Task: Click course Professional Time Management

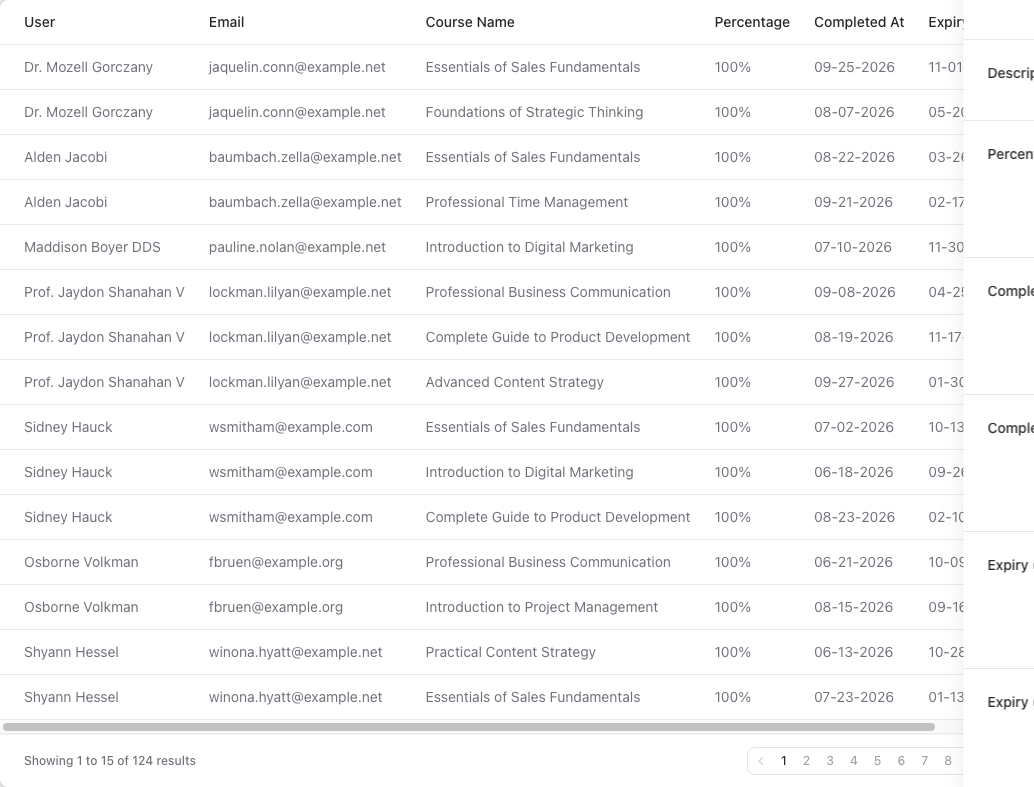Action: click(526, 202)
